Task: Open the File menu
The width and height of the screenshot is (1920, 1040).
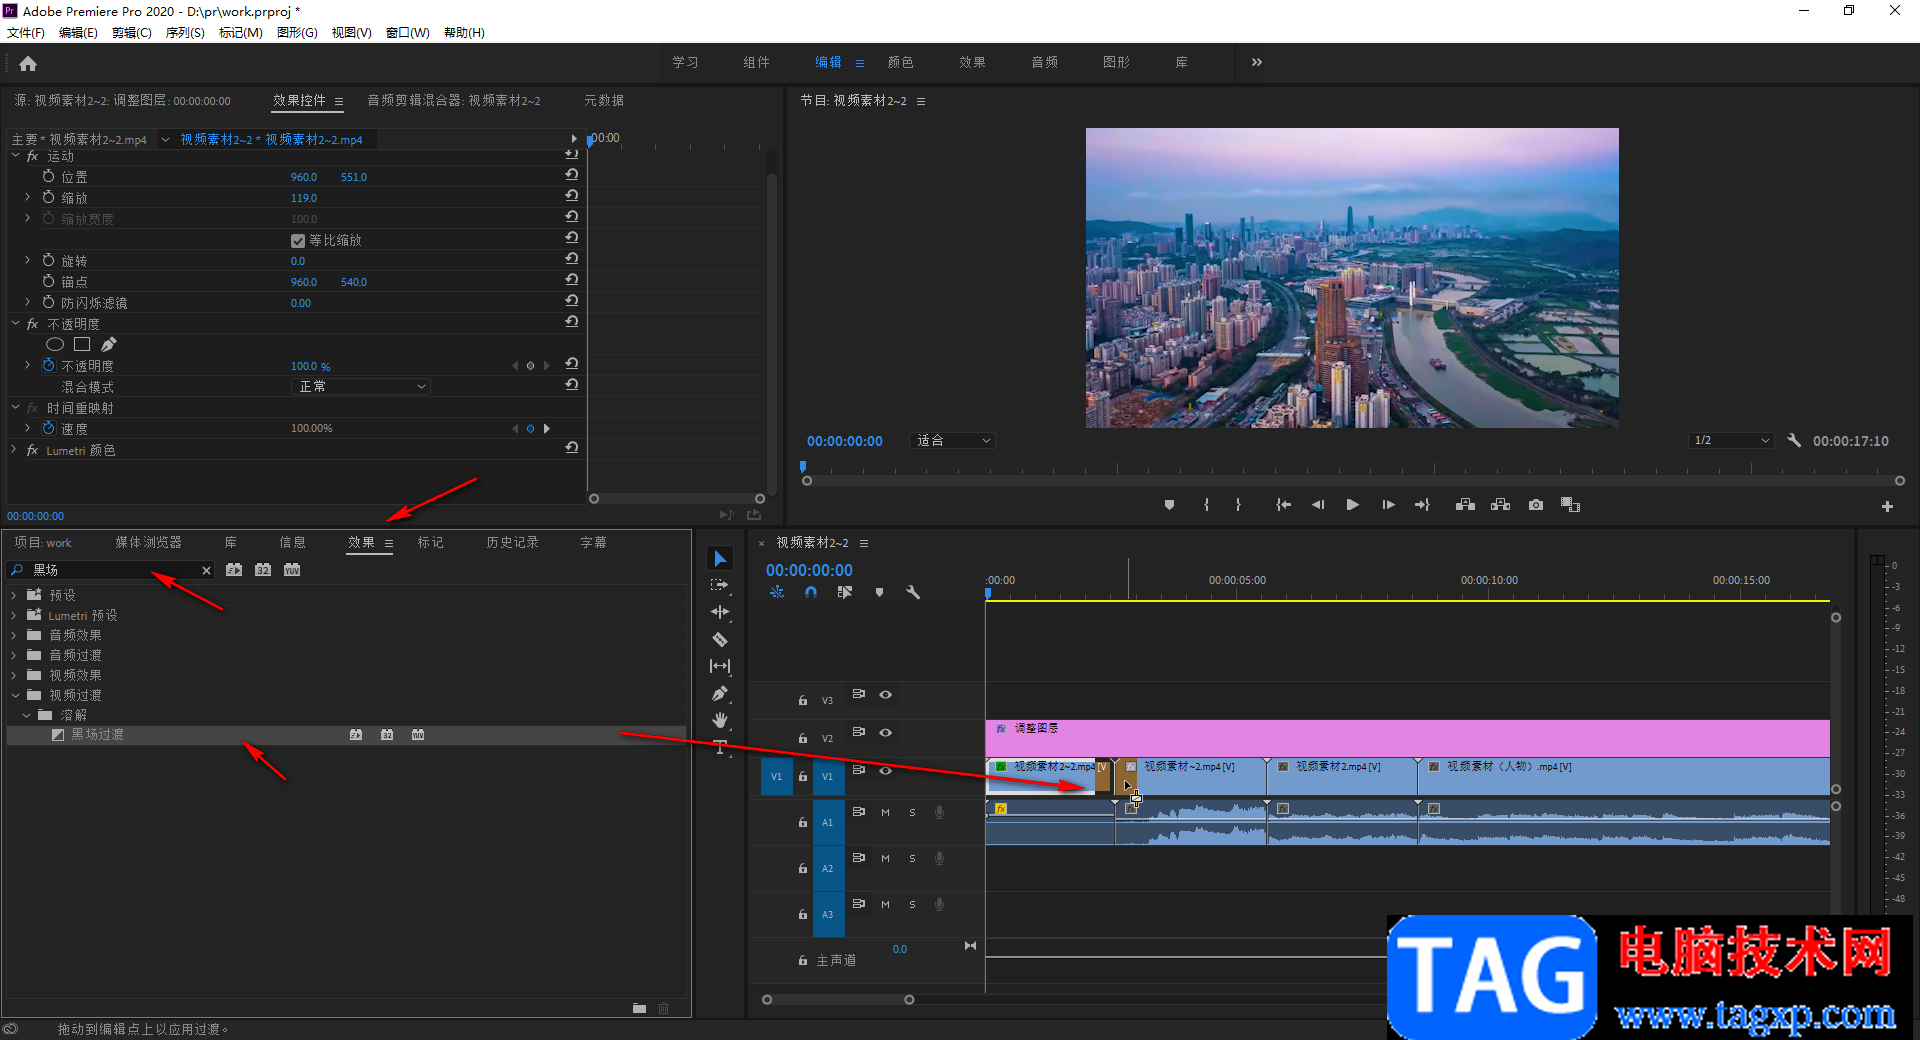Action: [x=26, y=33]
